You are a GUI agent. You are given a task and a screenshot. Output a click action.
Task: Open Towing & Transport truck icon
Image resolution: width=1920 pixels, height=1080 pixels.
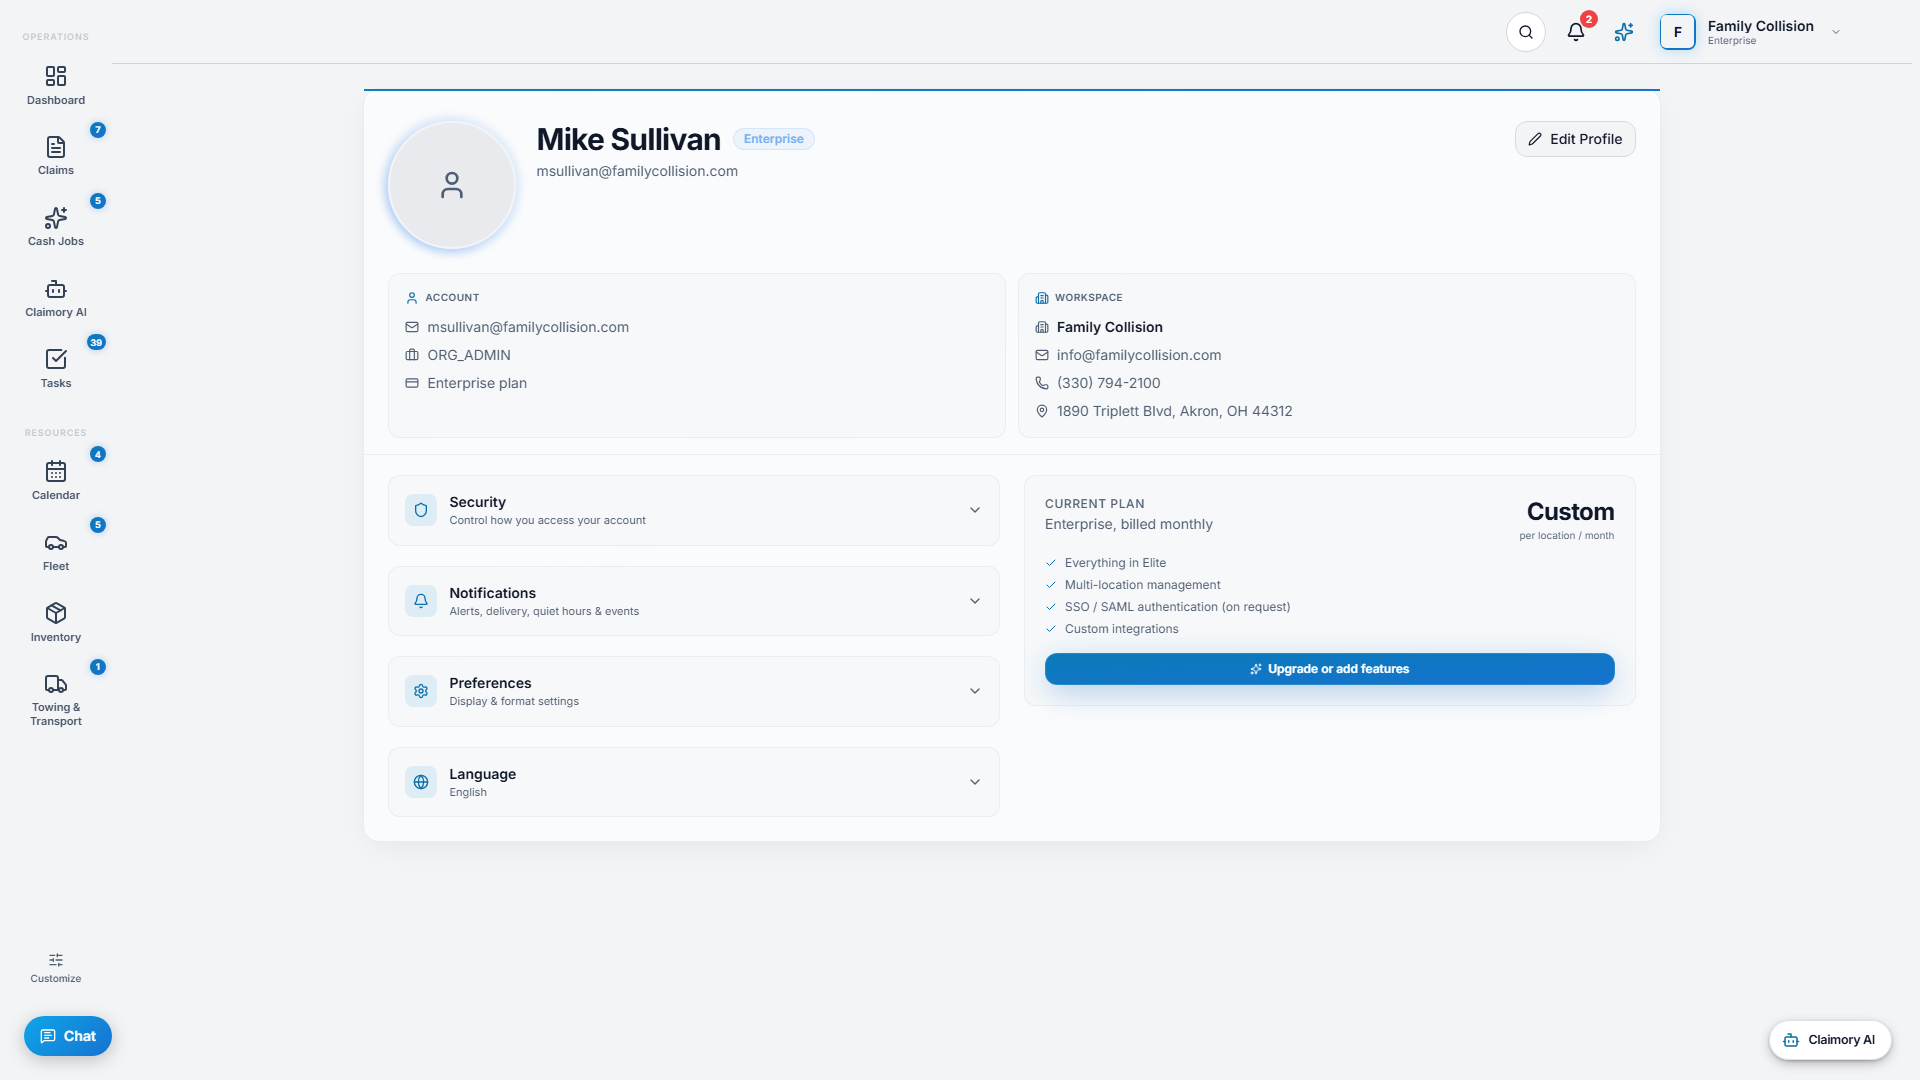pyautogui.click(x=56, y=684)
